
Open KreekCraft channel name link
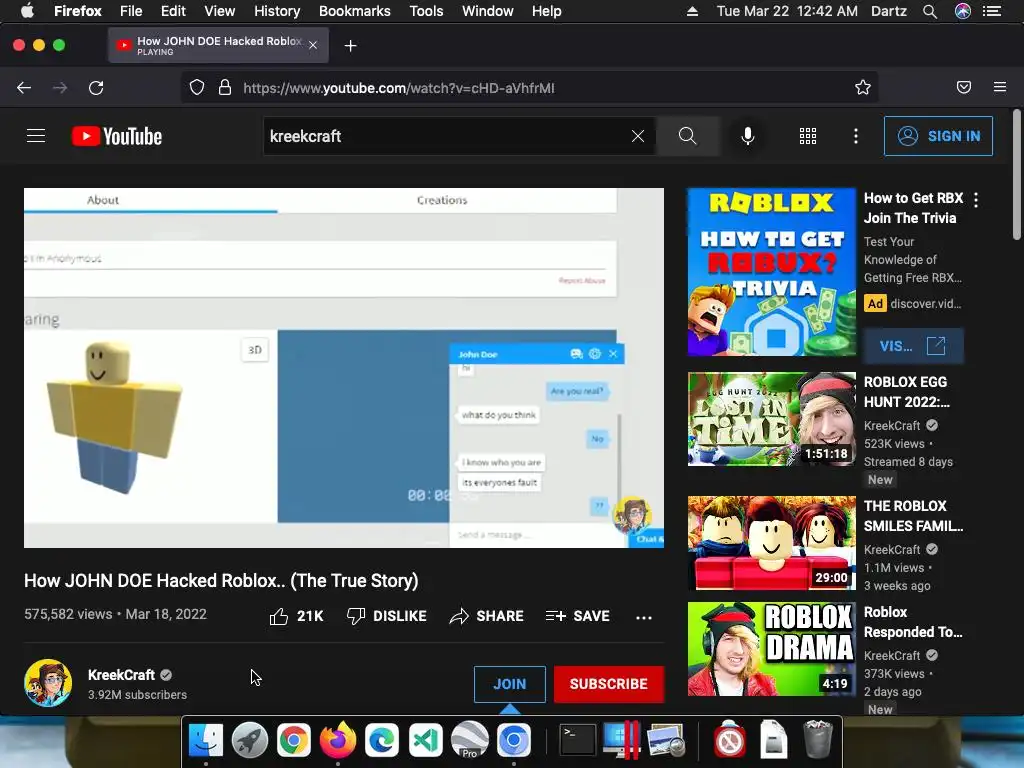point(121,675)
